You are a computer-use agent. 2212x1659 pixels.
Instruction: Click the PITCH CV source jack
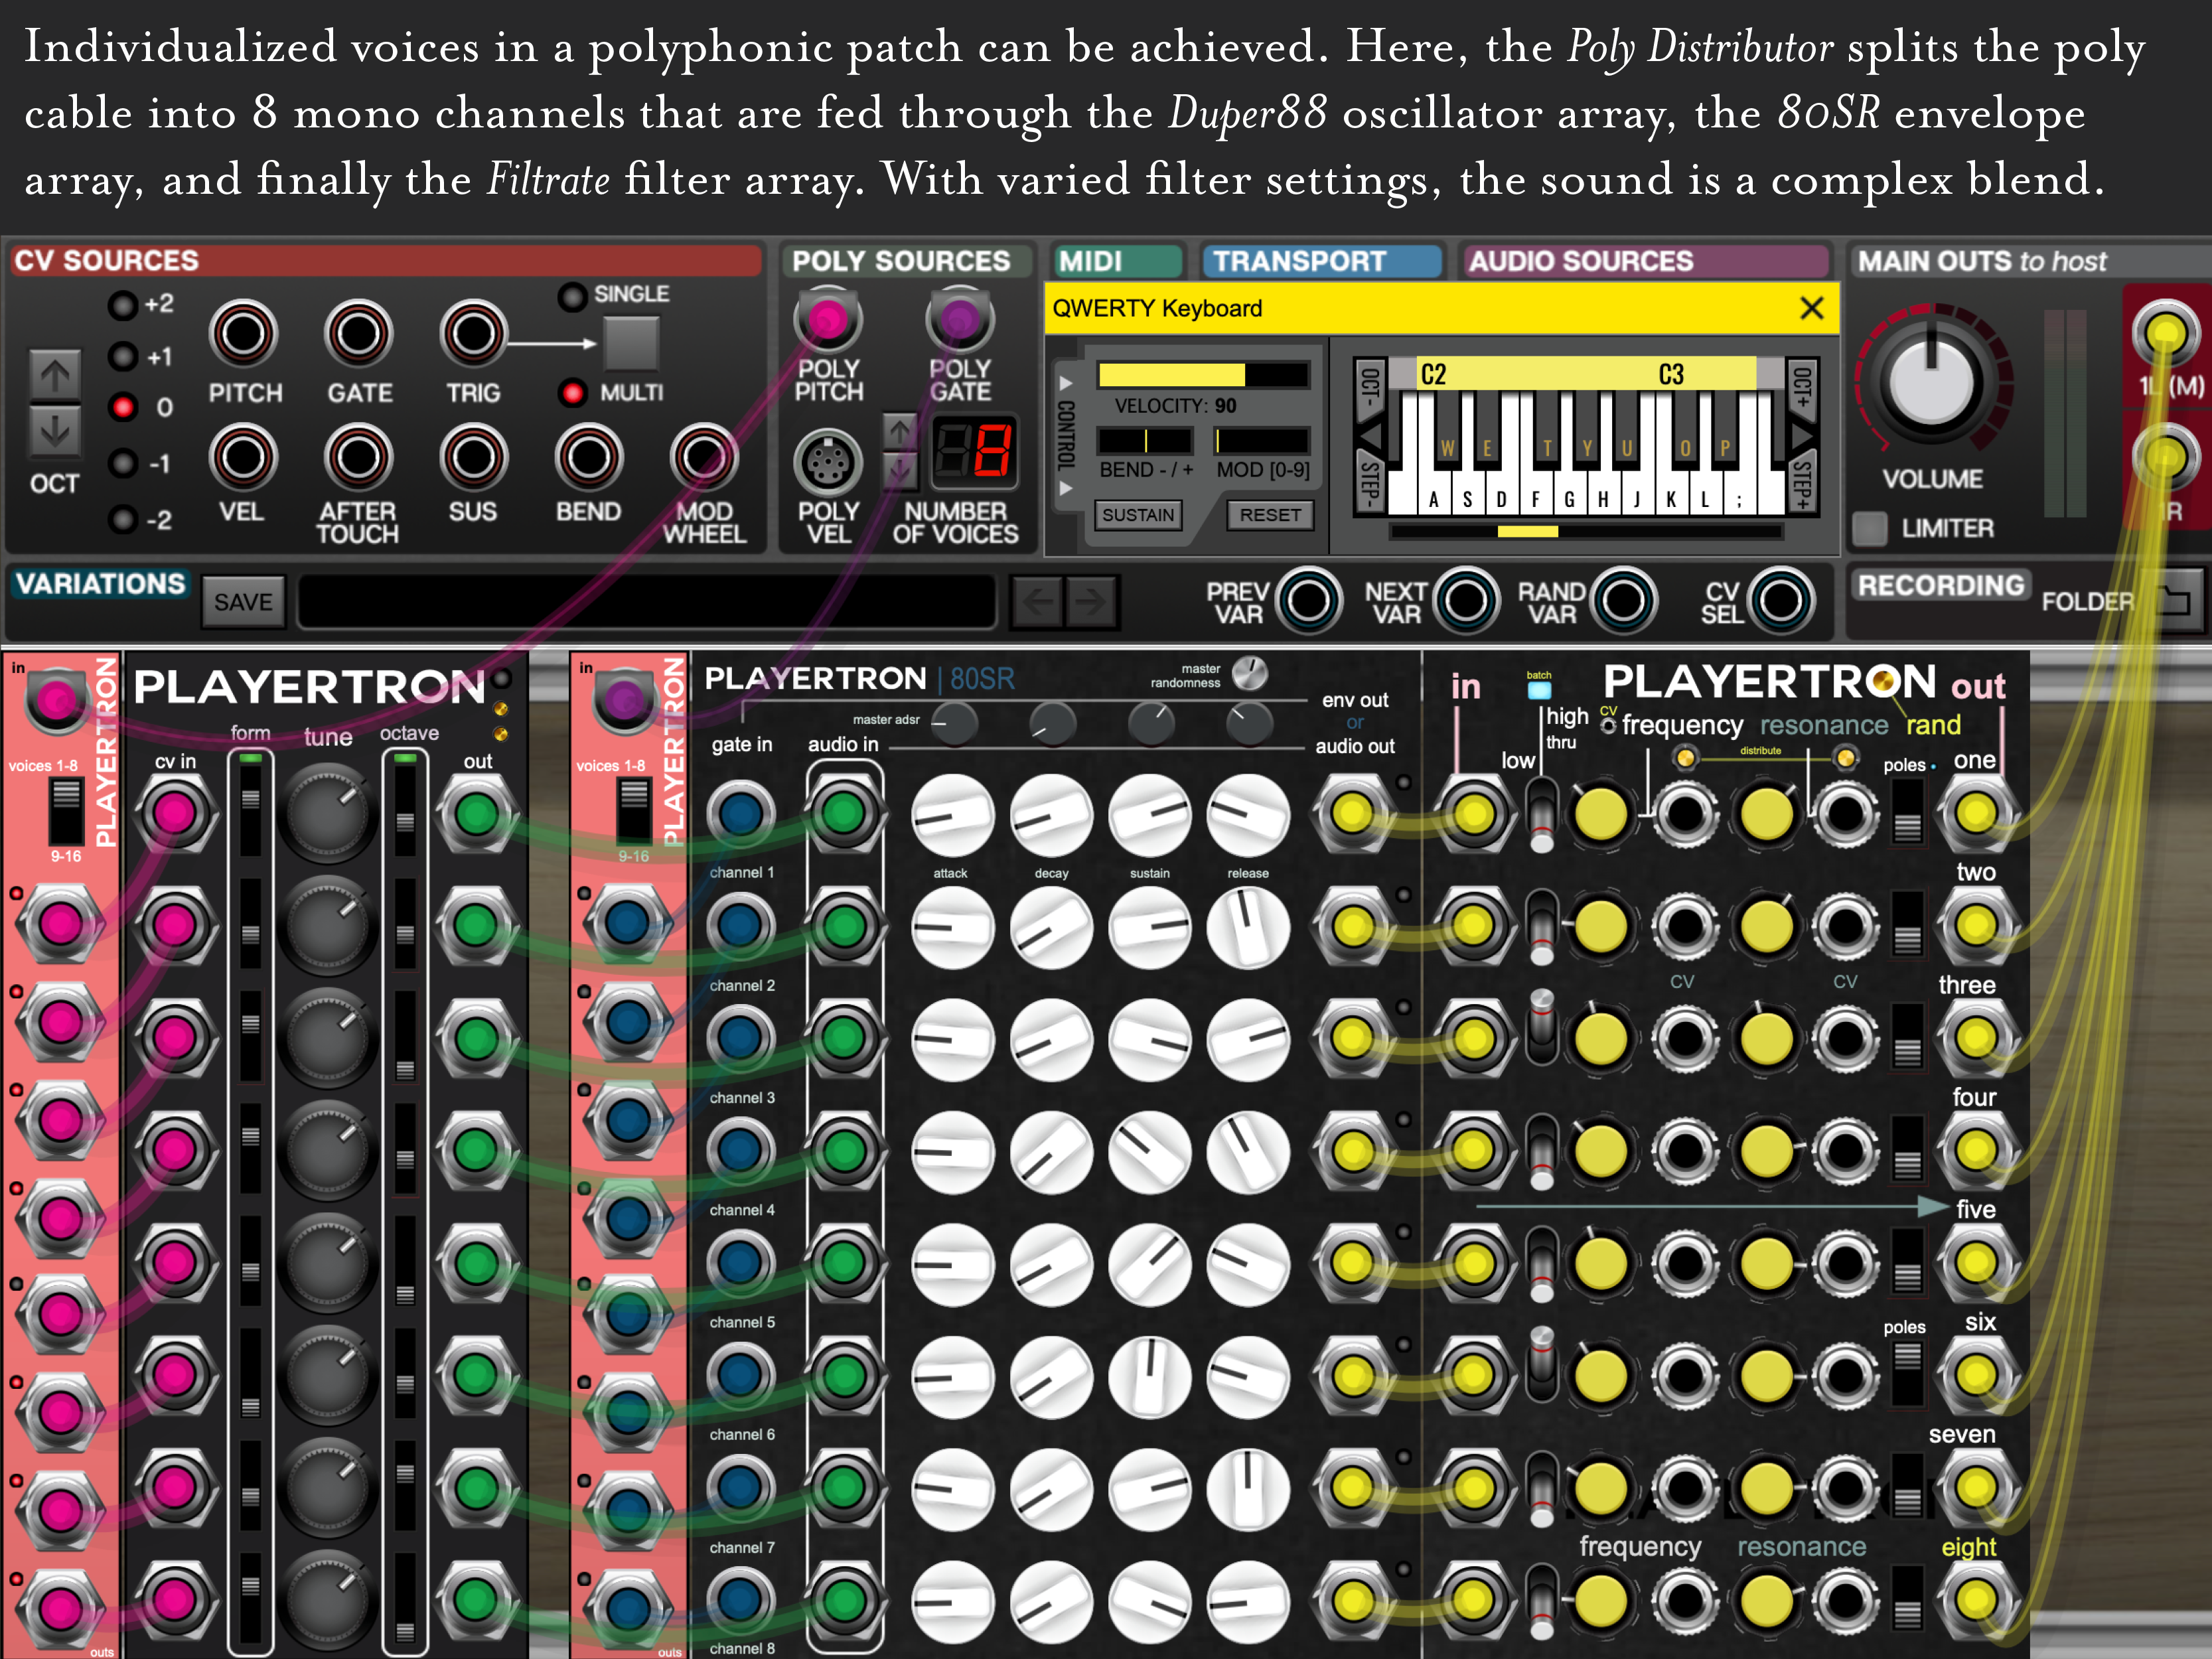pos(243,334)
